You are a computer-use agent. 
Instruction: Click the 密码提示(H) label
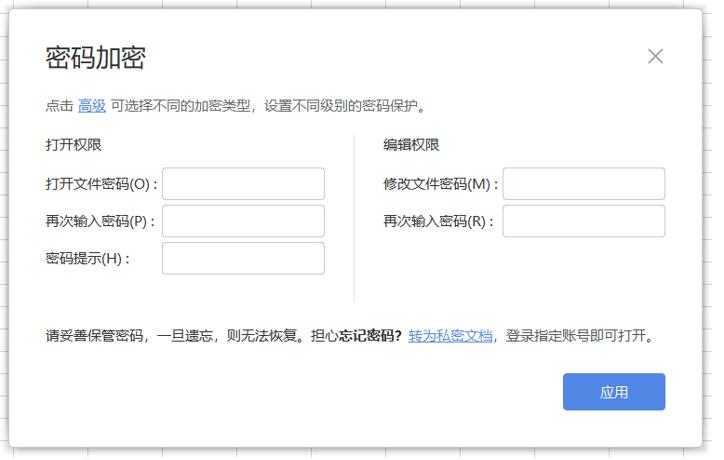click(88, 258)
